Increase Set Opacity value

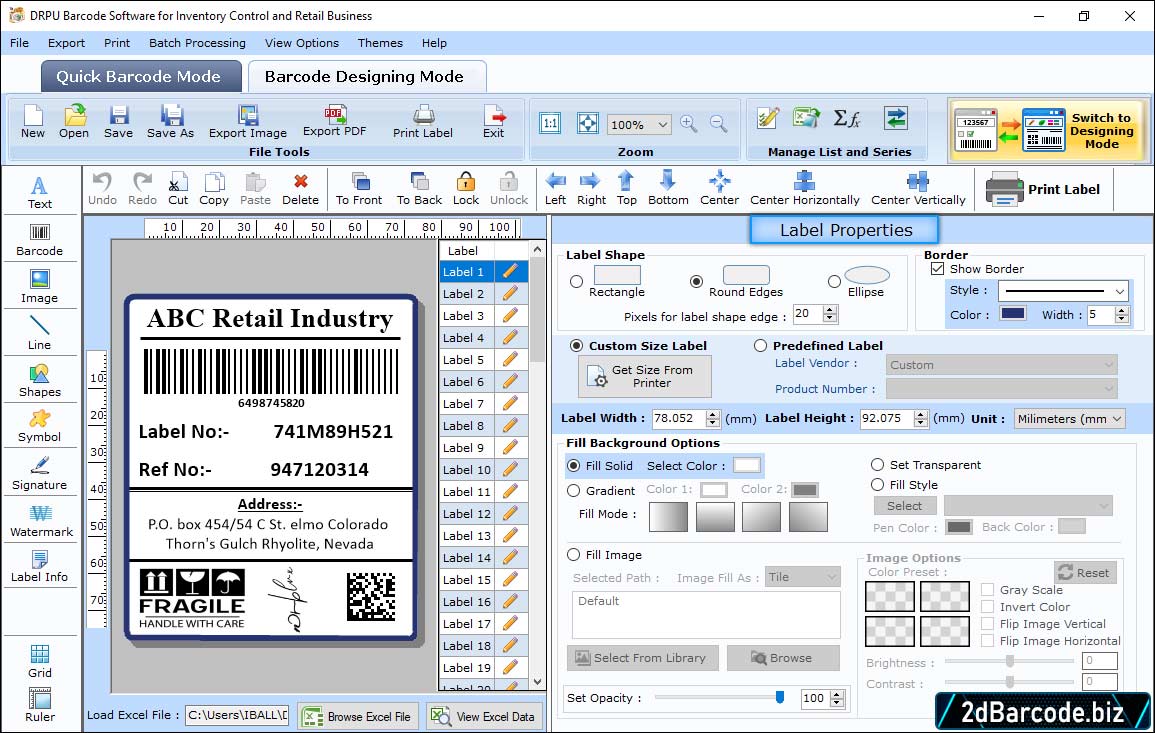[837, 695]
